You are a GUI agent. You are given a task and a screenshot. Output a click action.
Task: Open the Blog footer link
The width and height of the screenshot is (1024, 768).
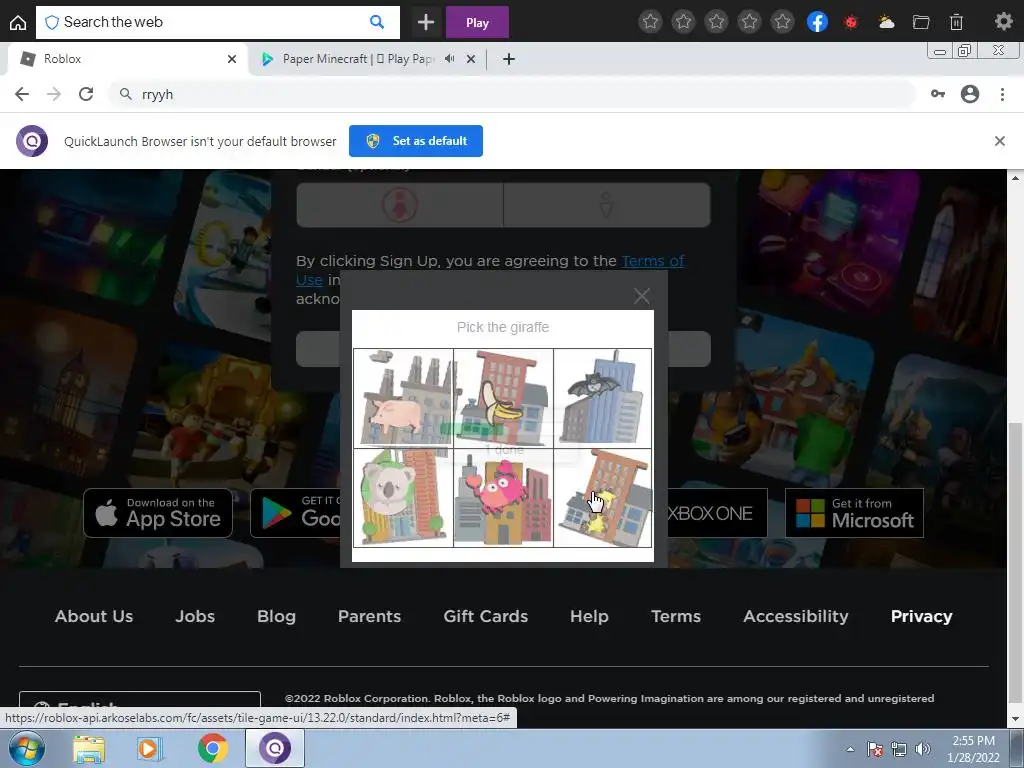276,616
